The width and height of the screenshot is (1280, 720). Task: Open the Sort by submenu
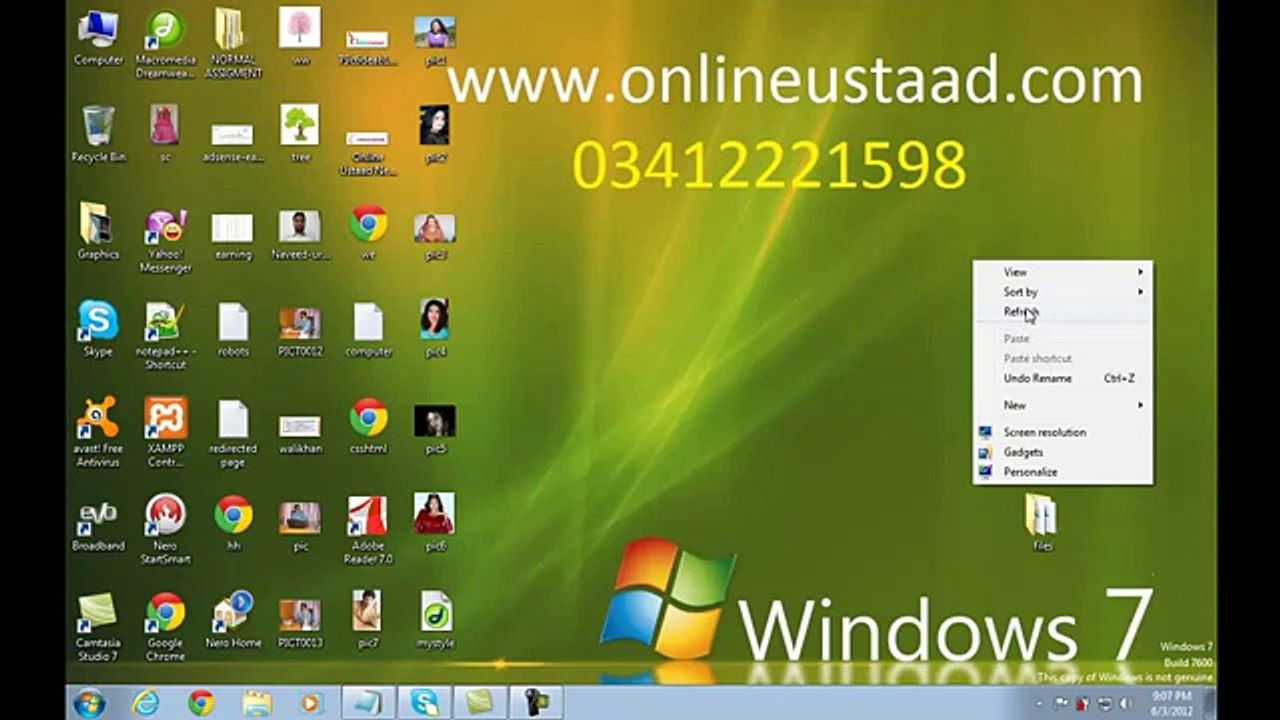tap(1062, 292)
